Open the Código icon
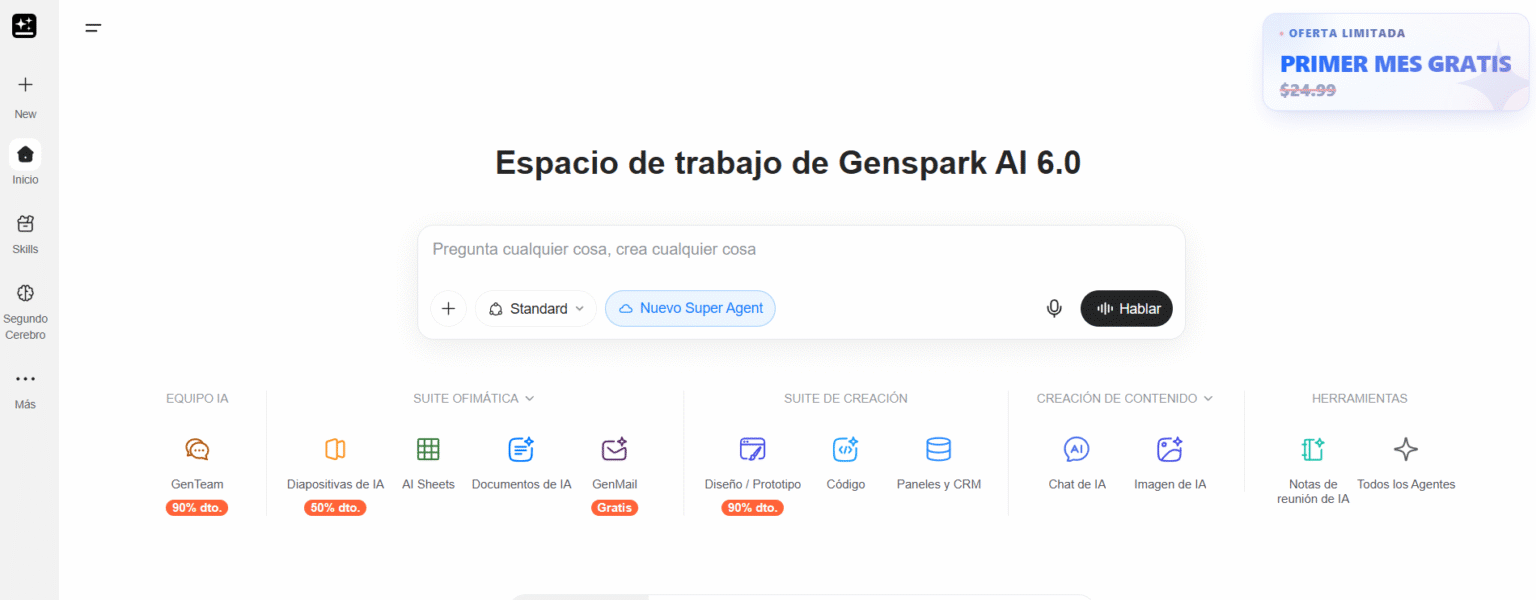The image size is (1536, 600). pos(845,449)
